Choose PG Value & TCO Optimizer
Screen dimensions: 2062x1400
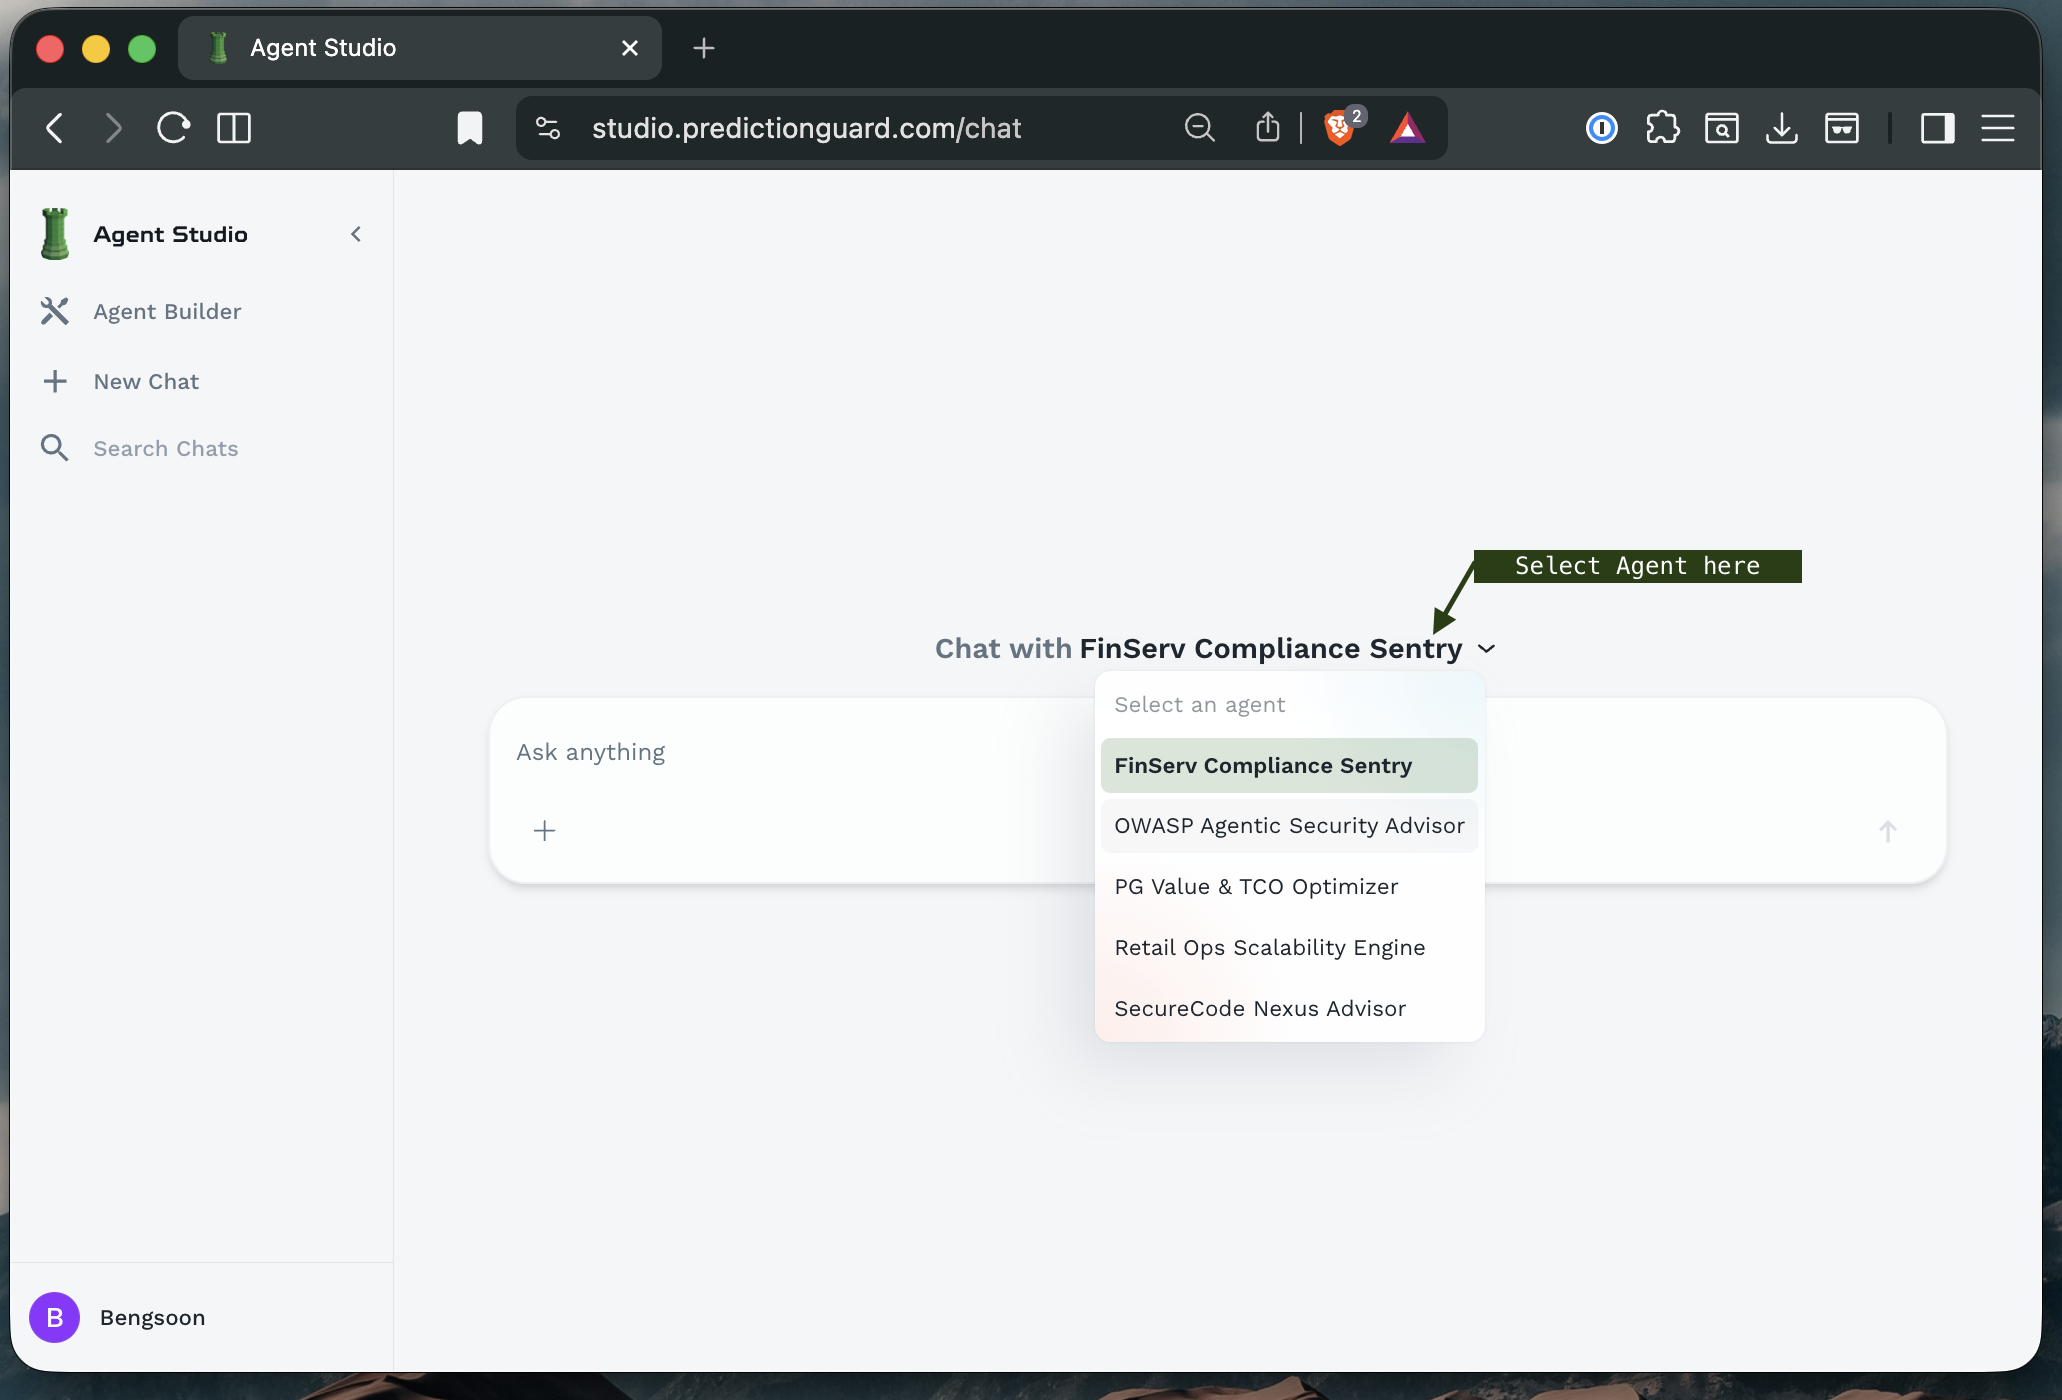point(1256,887)
